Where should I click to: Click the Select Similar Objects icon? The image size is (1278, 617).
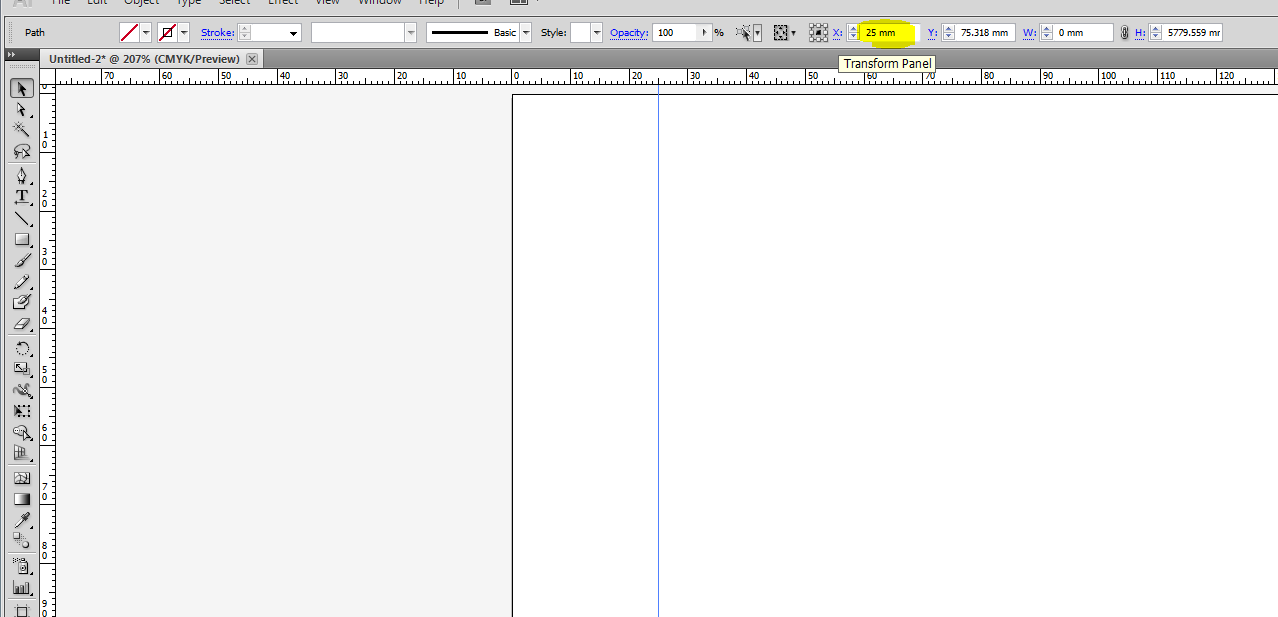(x=742, y=33)
